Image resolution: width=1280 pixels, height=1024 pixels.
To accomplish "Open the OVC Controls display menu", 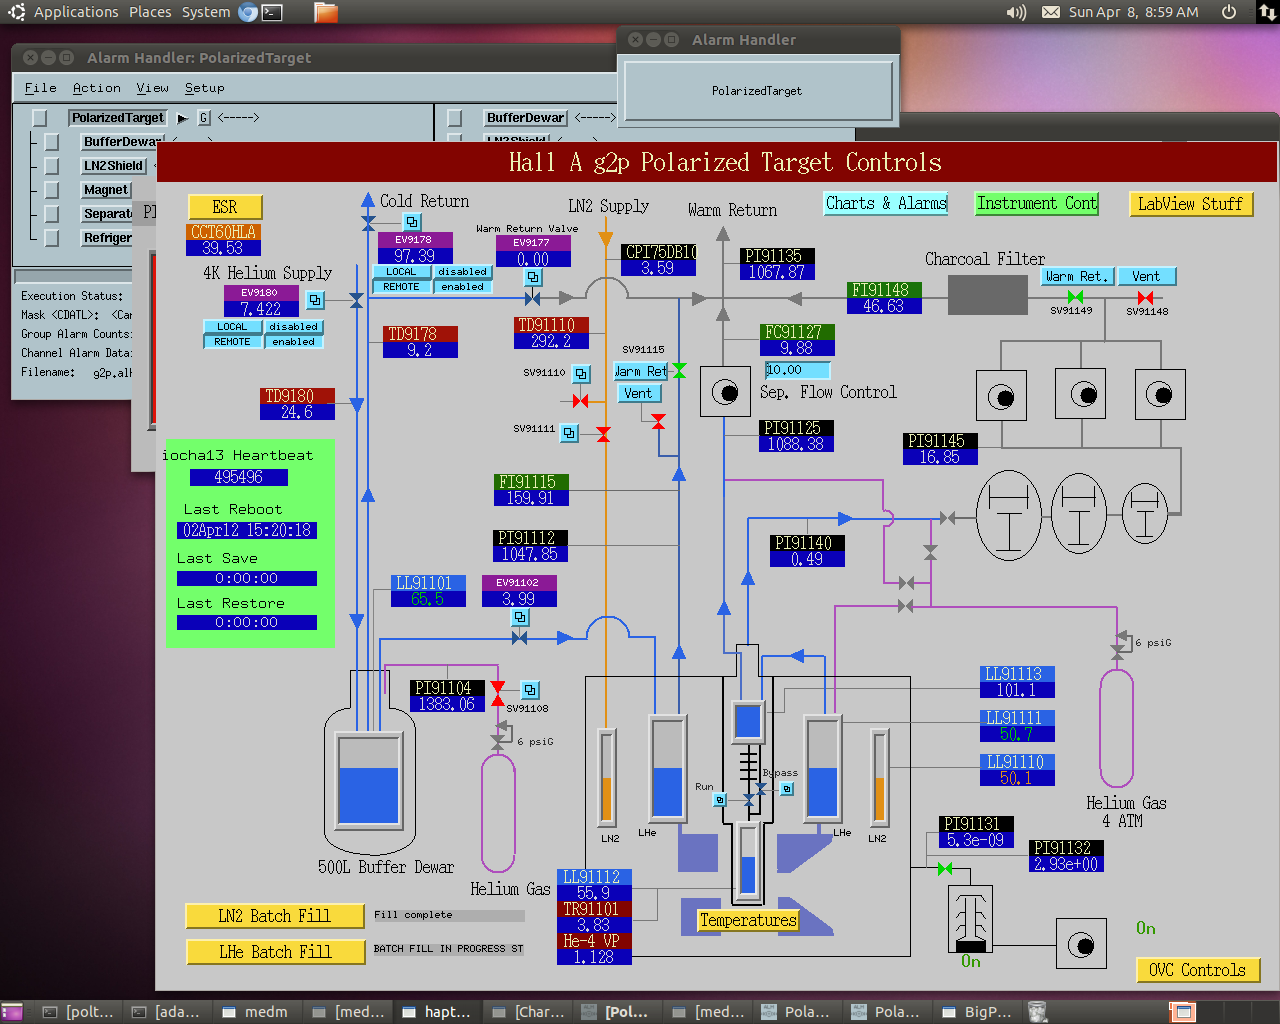I will [1197, 970].
